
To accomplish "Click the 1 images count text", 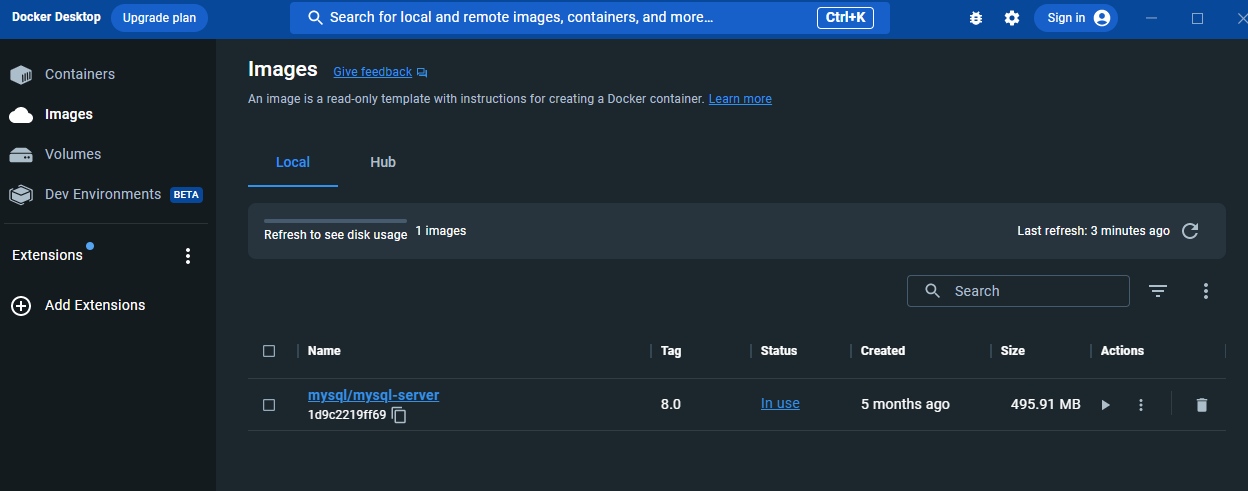I will (x=441, y=231).
